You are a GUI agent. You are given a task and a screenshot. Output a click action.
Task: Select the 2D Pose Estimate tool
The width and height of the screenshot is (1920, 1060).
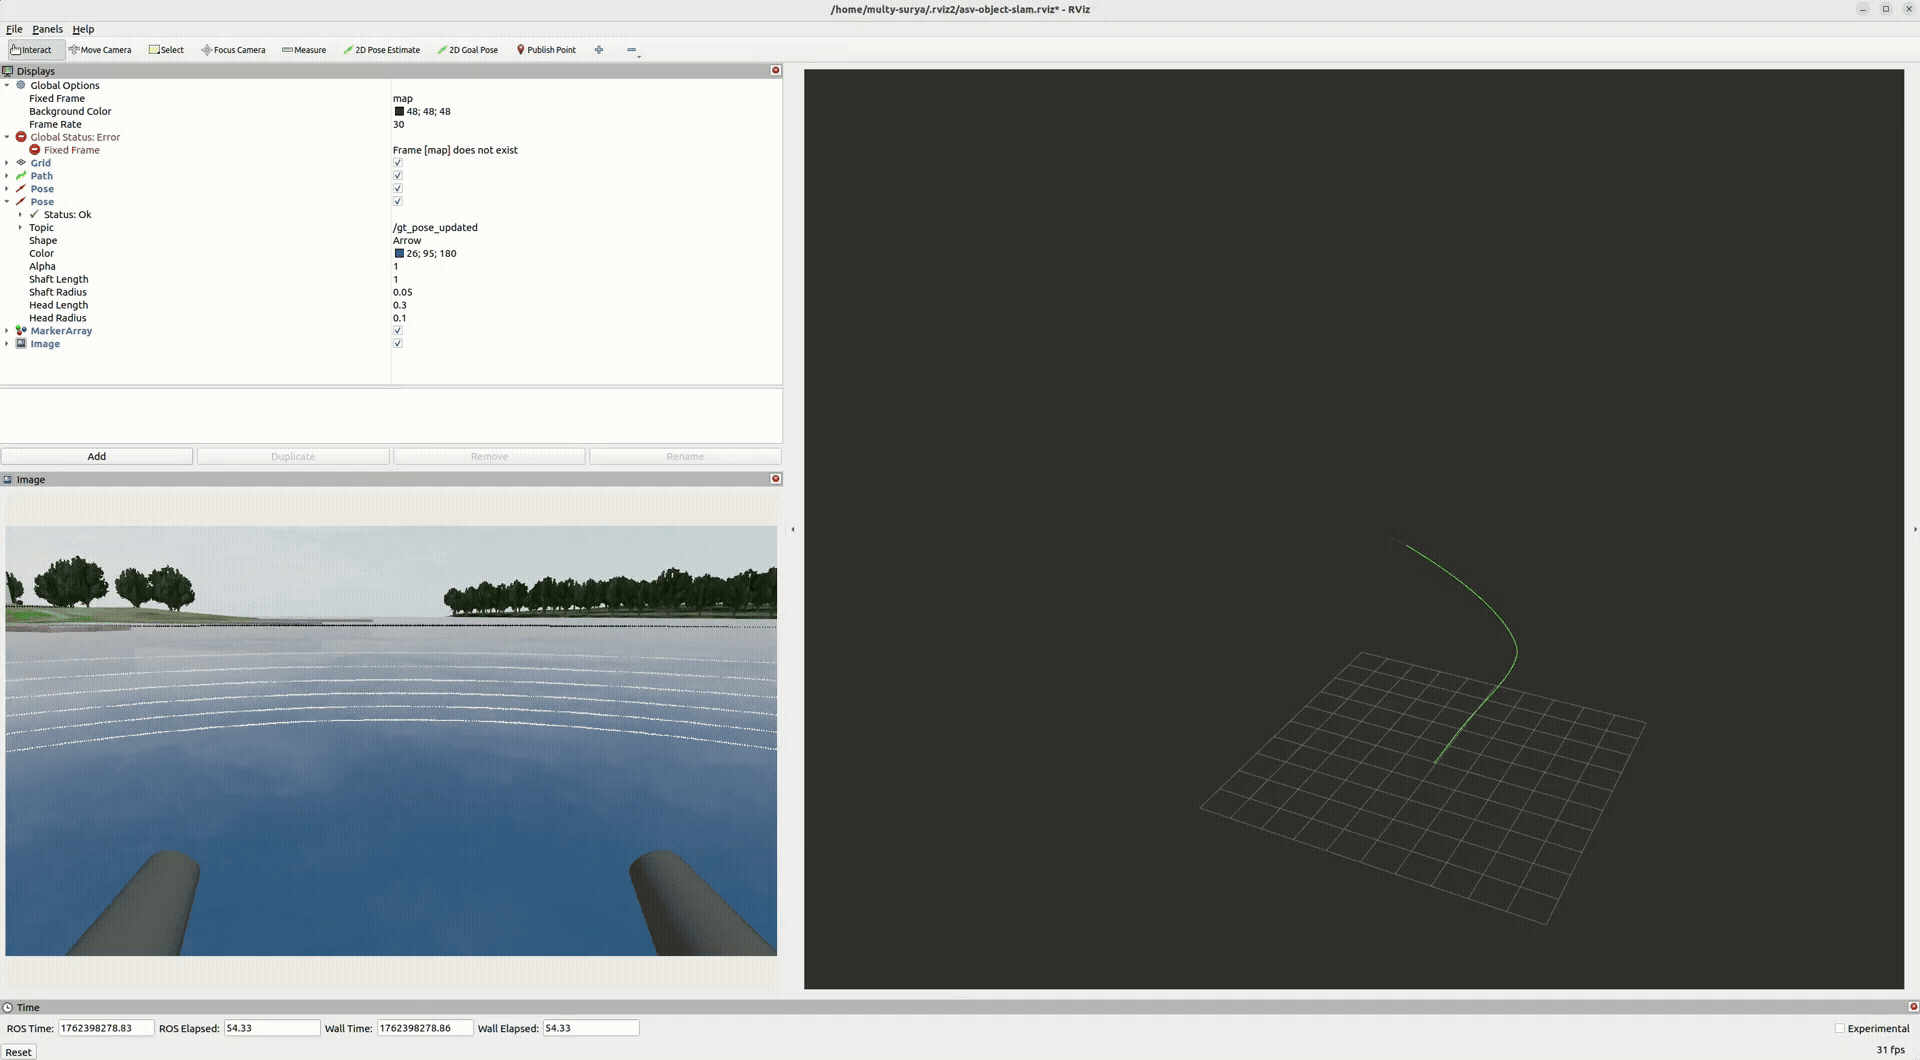(x=382, y=49)
